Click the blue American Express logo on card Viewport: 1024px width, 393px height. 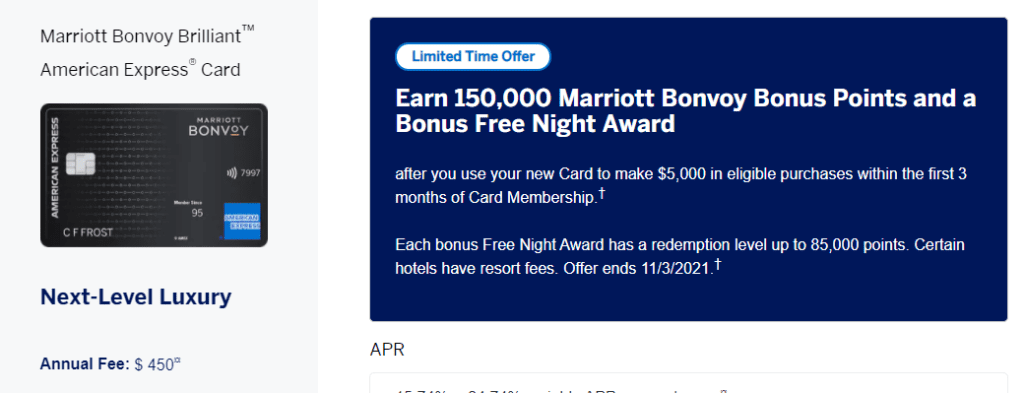[242, 220]
